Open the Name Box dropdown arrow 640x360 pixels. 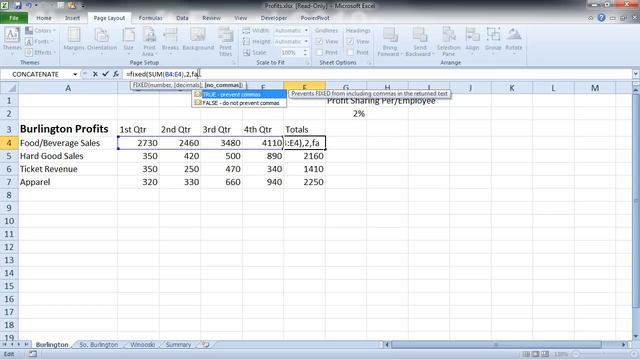(x=75, y=74)
